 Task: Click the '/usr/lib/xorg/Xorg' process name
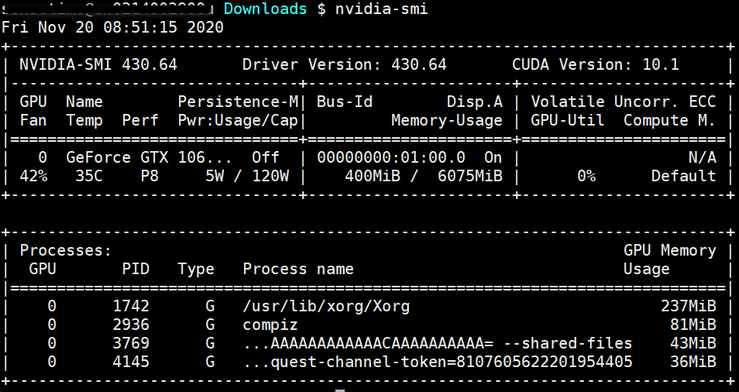click(326, 306)
